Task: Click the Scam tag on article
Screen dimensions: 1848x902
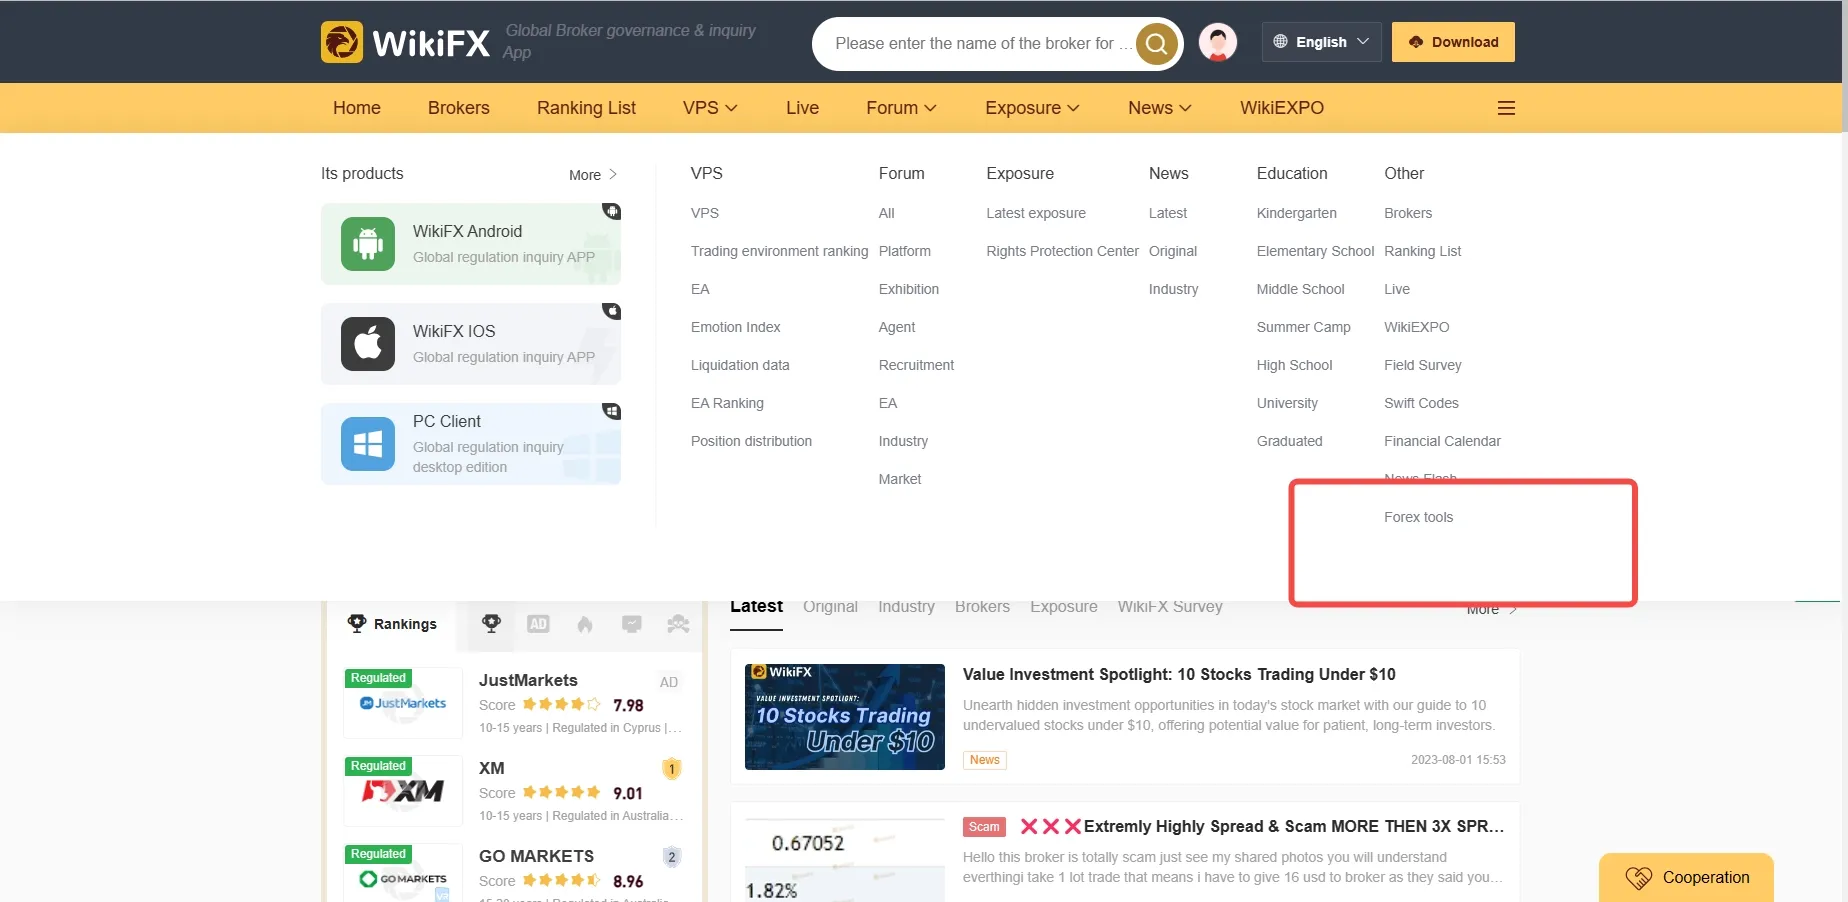Action: coord(984,827)
